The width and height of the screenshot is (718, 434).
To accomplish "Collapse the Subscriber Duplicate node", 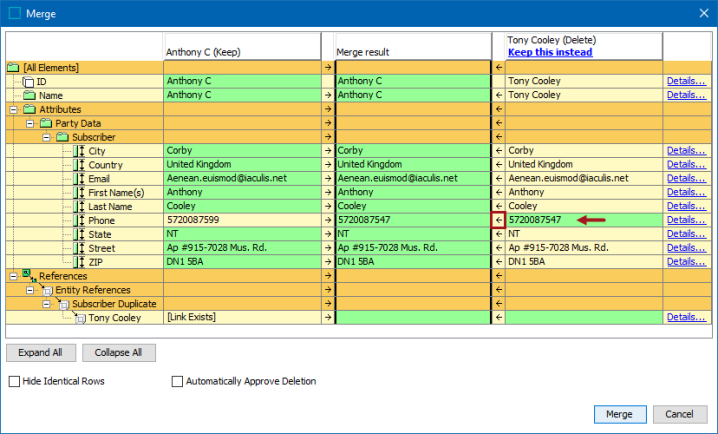I will [x=47, y=304].
